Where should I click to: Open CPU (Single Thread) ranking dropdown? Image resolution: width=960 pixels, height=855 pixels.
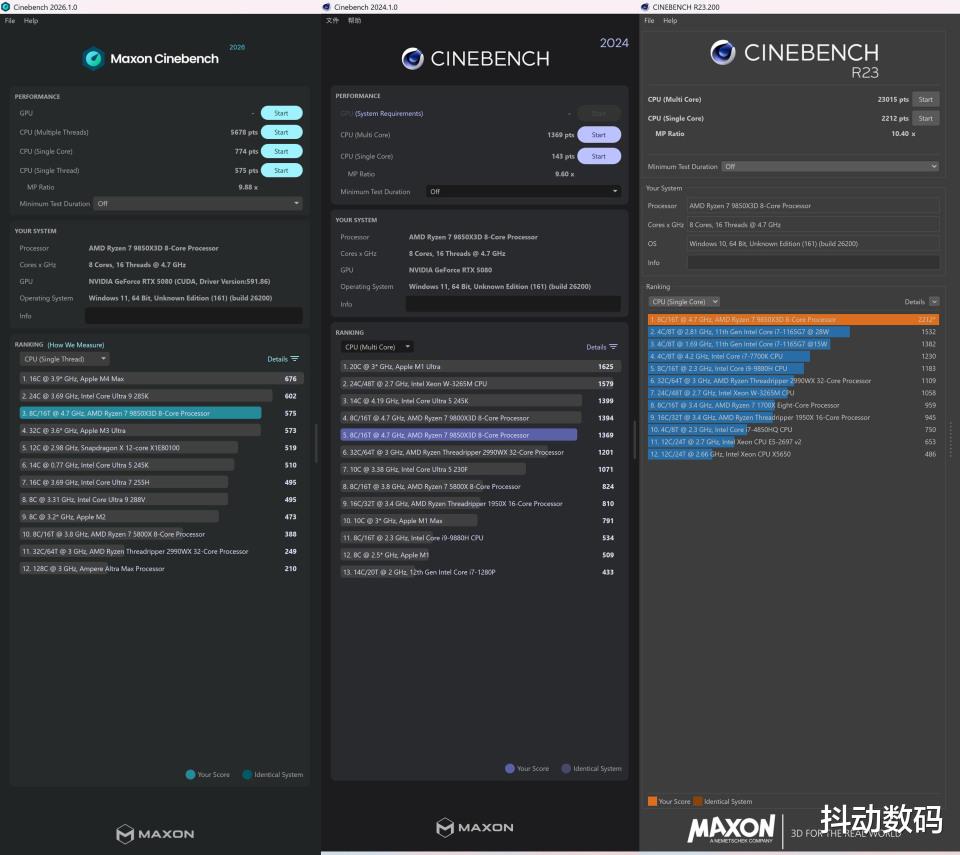pos(65,359)
